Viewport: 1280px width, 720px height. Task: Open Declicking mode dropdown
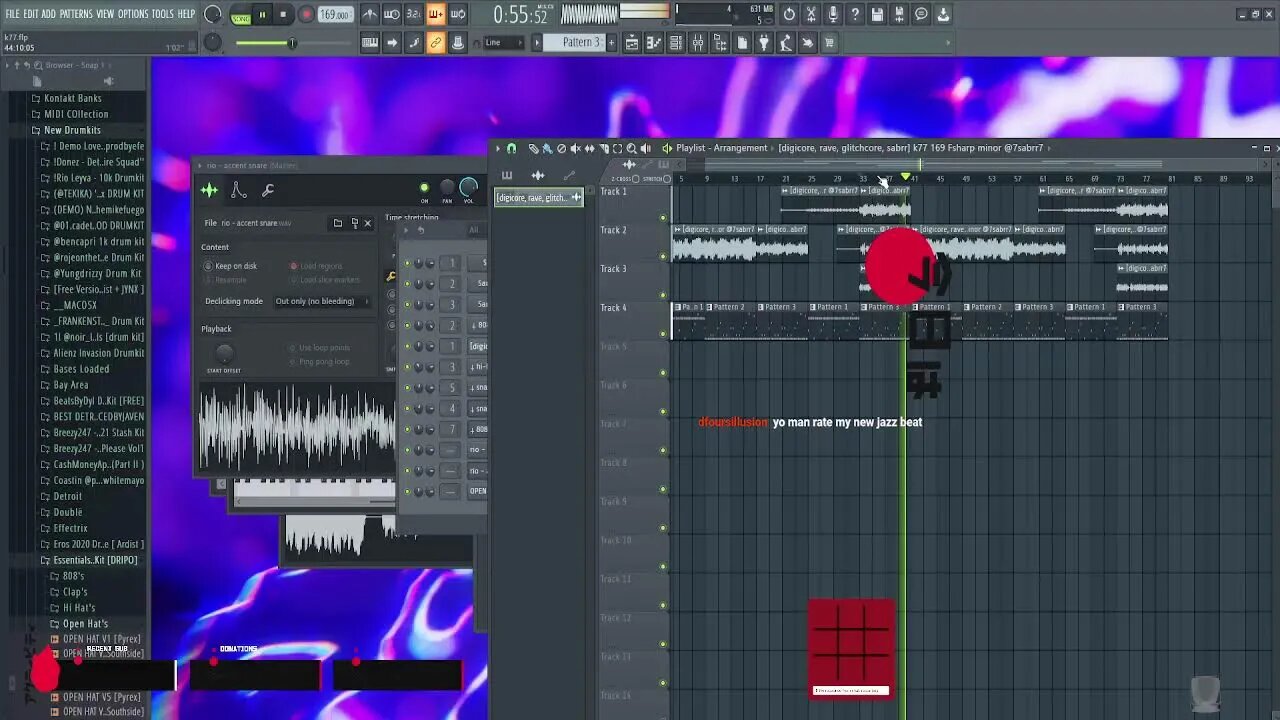[x=321, y=301]
